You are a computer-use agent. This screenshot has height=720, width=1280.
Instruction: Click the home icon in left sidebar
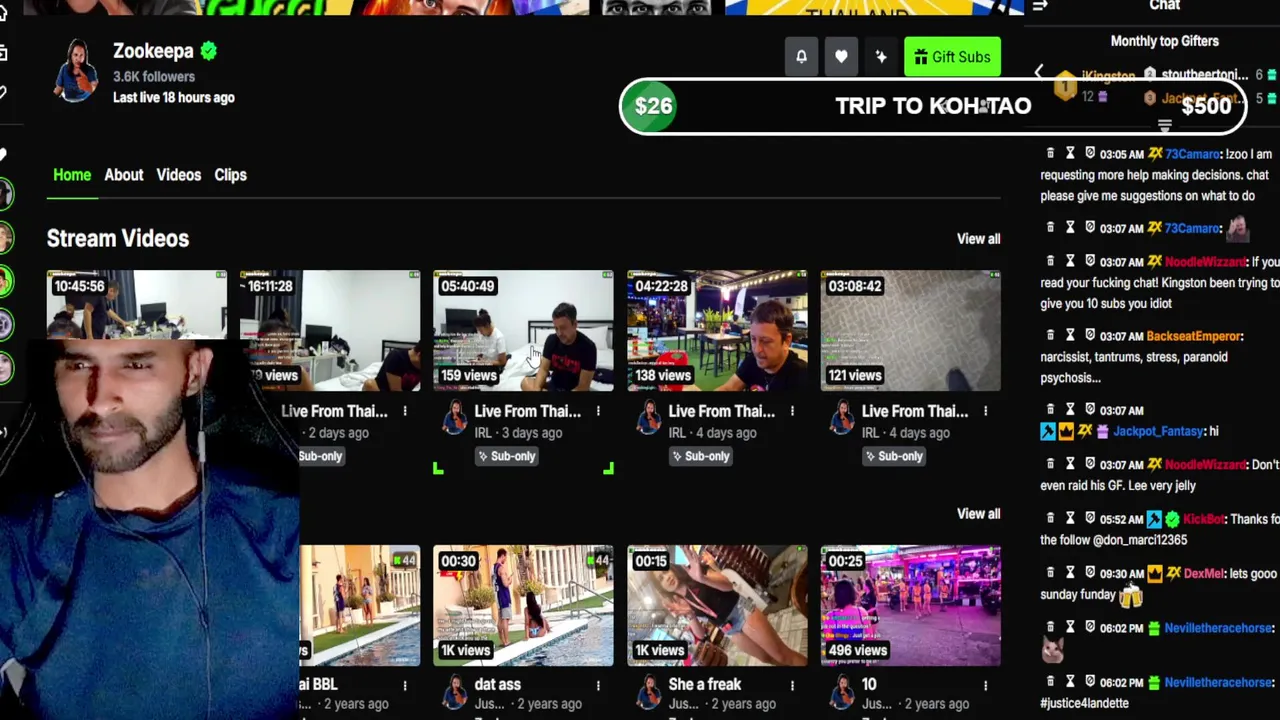pyautogui.click(x=4, y=14)
